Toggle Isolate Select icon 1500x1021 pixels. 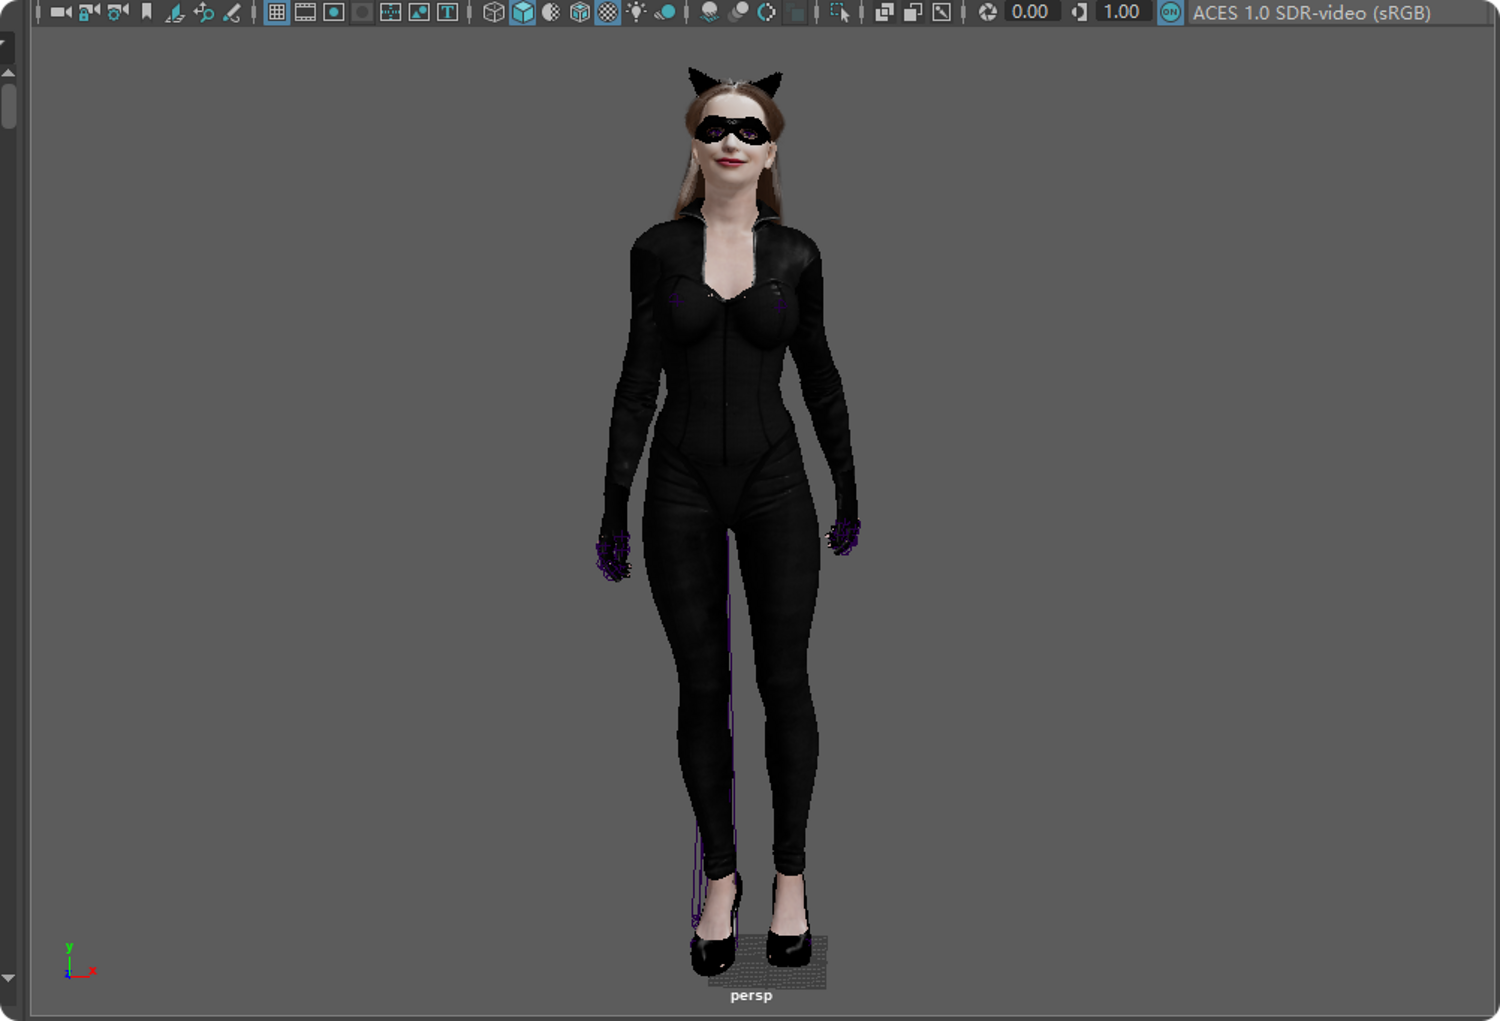click(x=840, y=12)
